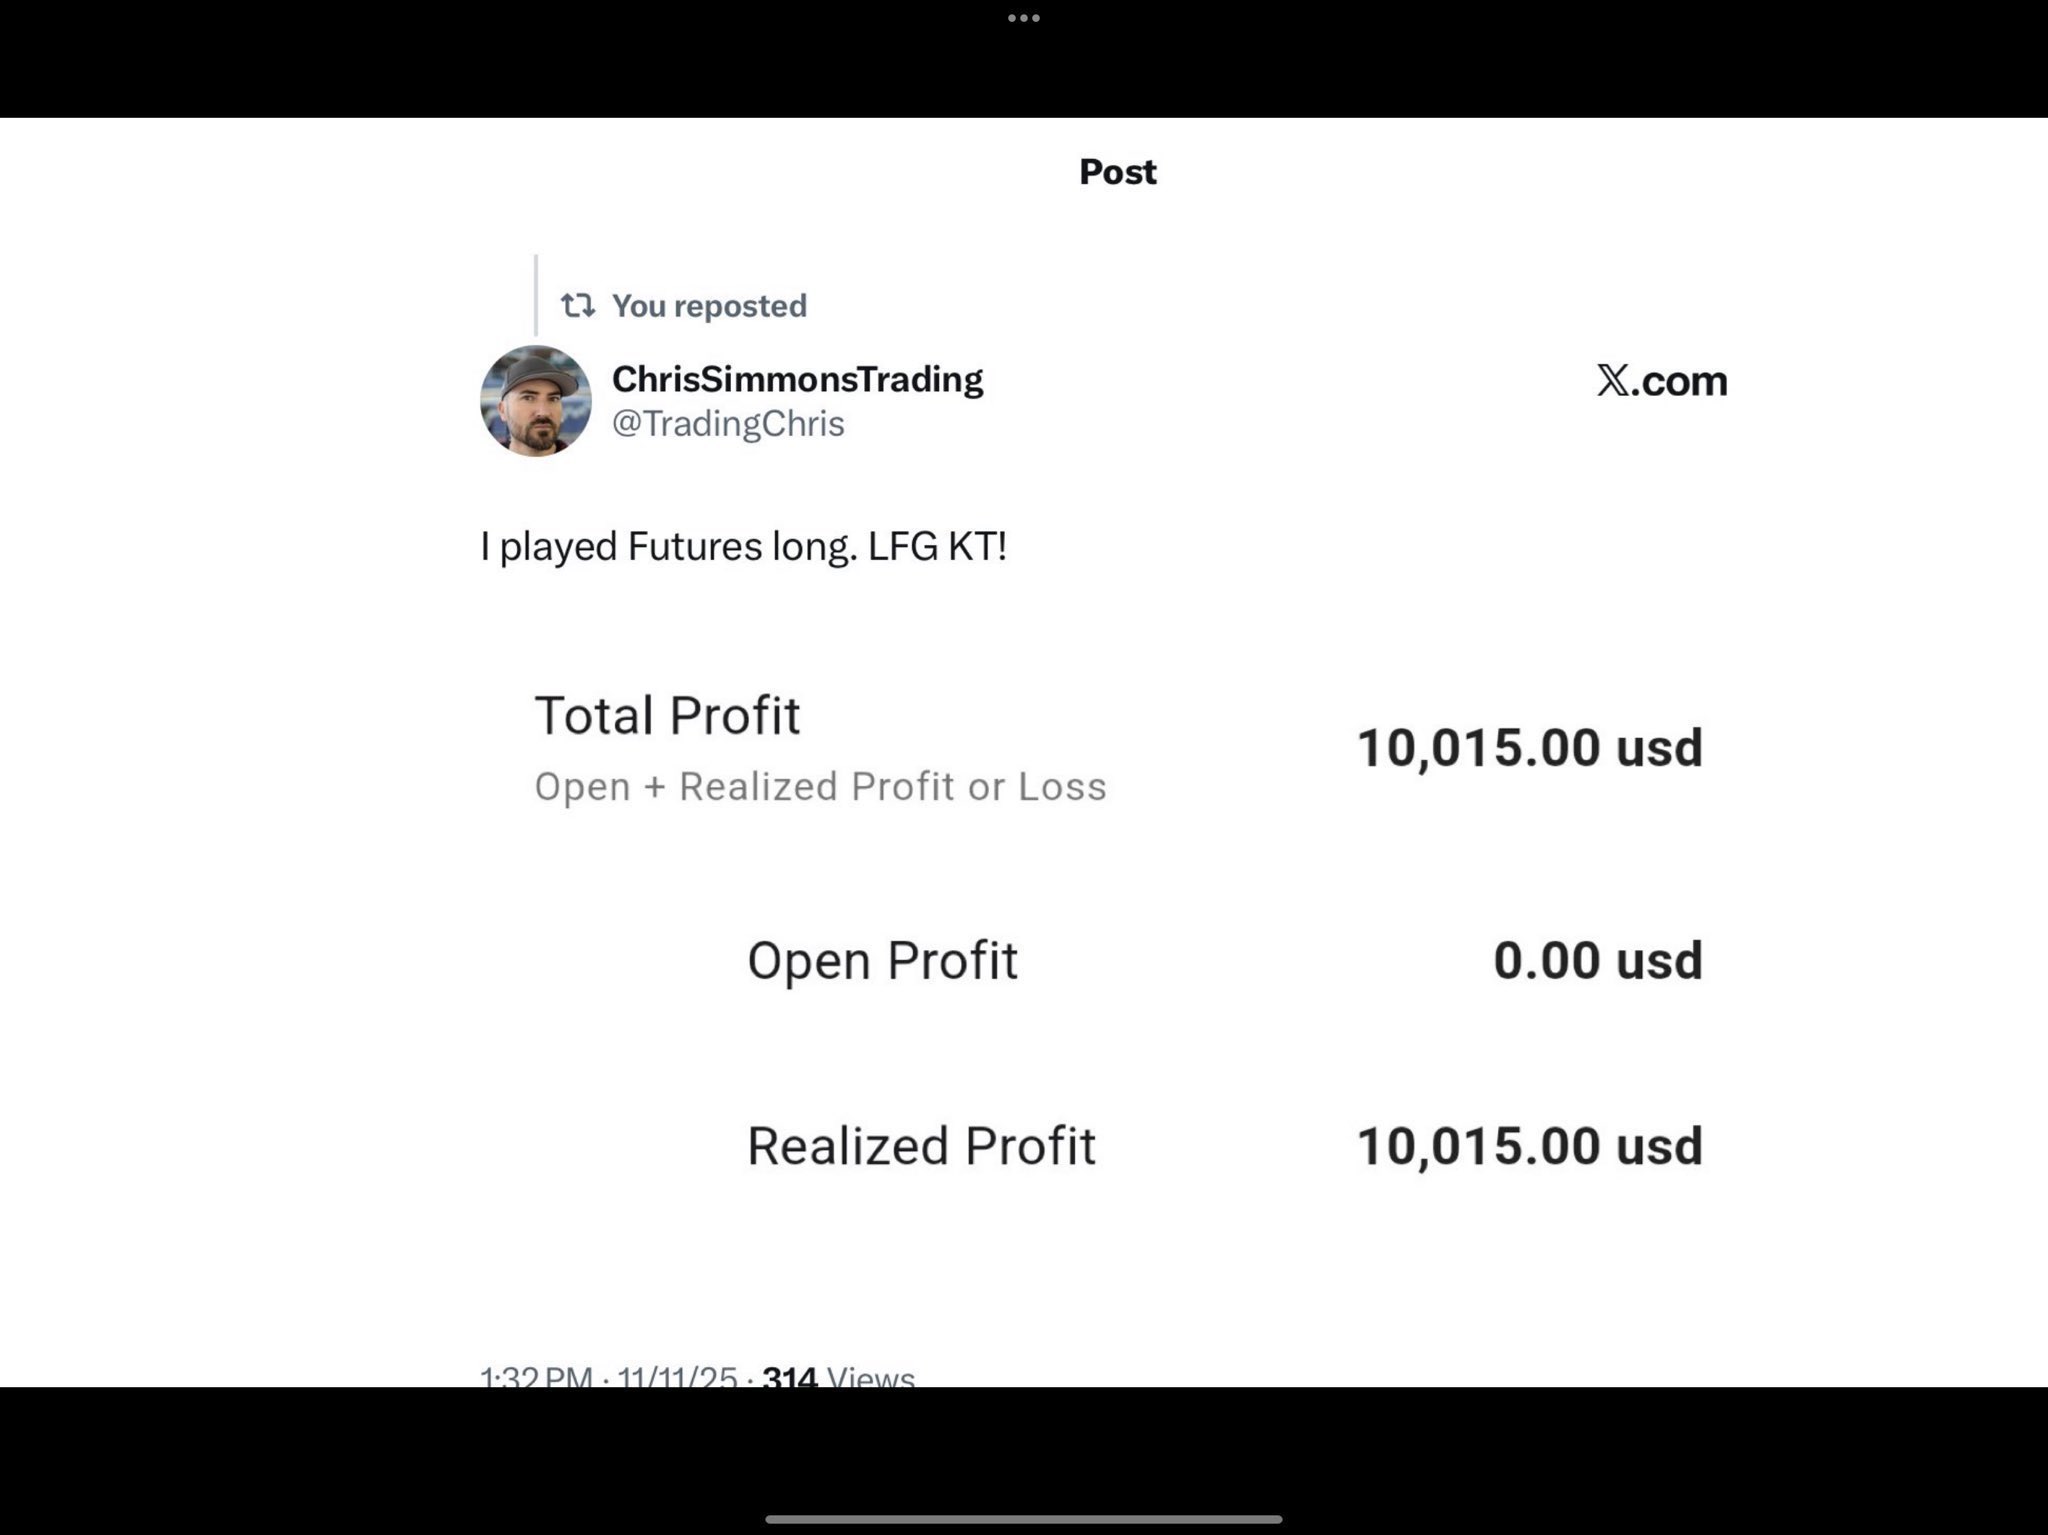Click the 'You reposted' label
2048x1535 pixels.
[x=709, y=305]
